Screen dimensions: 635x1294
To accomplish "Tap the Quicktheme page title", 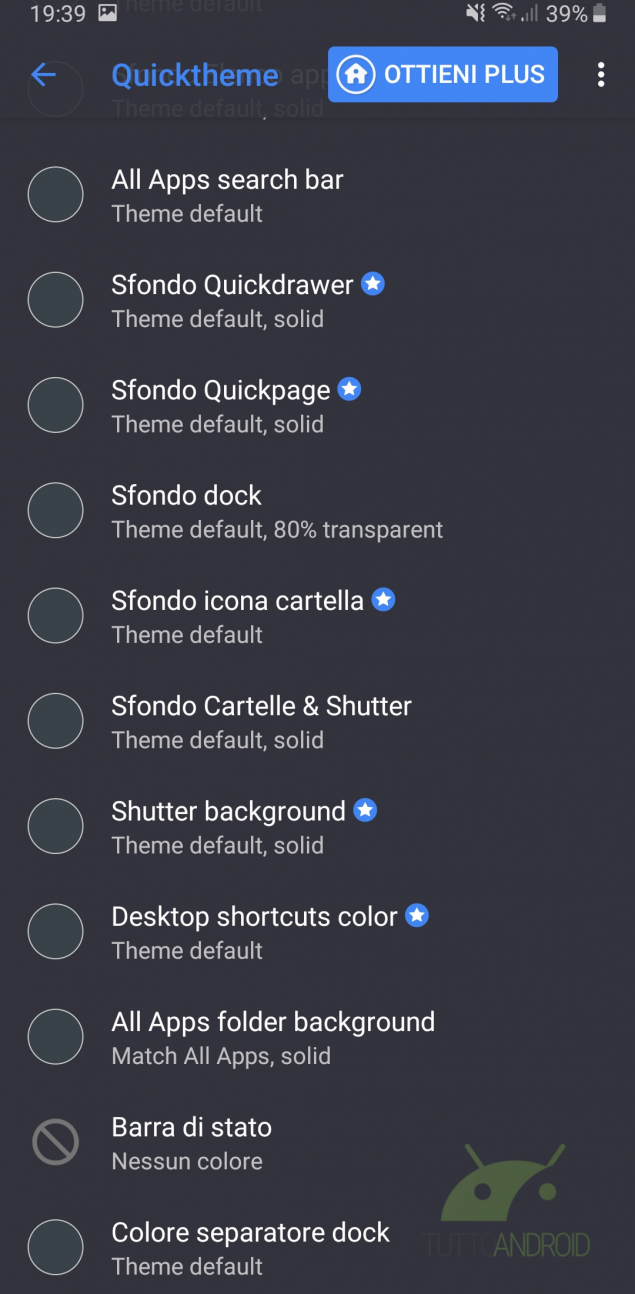I will [x=195, y=75].
